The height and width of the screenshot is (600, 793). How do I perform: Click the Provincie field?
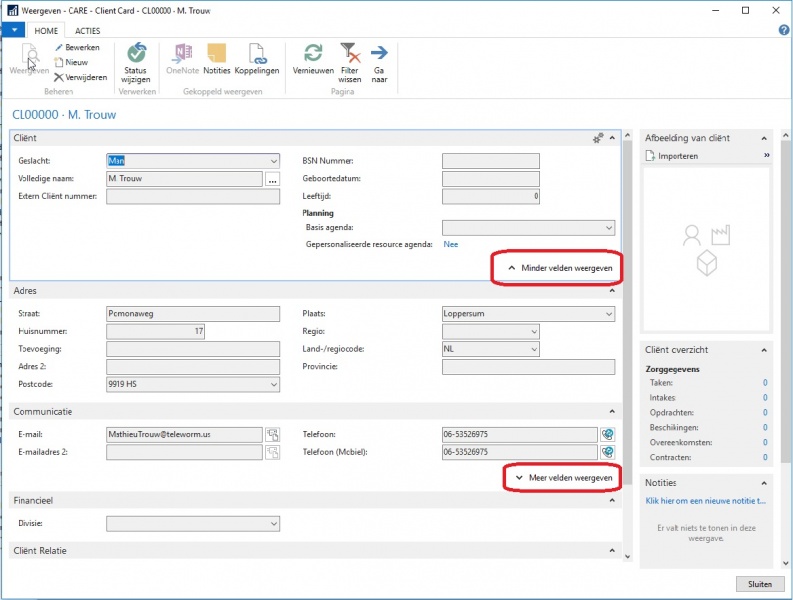click(x=528, y=367)
